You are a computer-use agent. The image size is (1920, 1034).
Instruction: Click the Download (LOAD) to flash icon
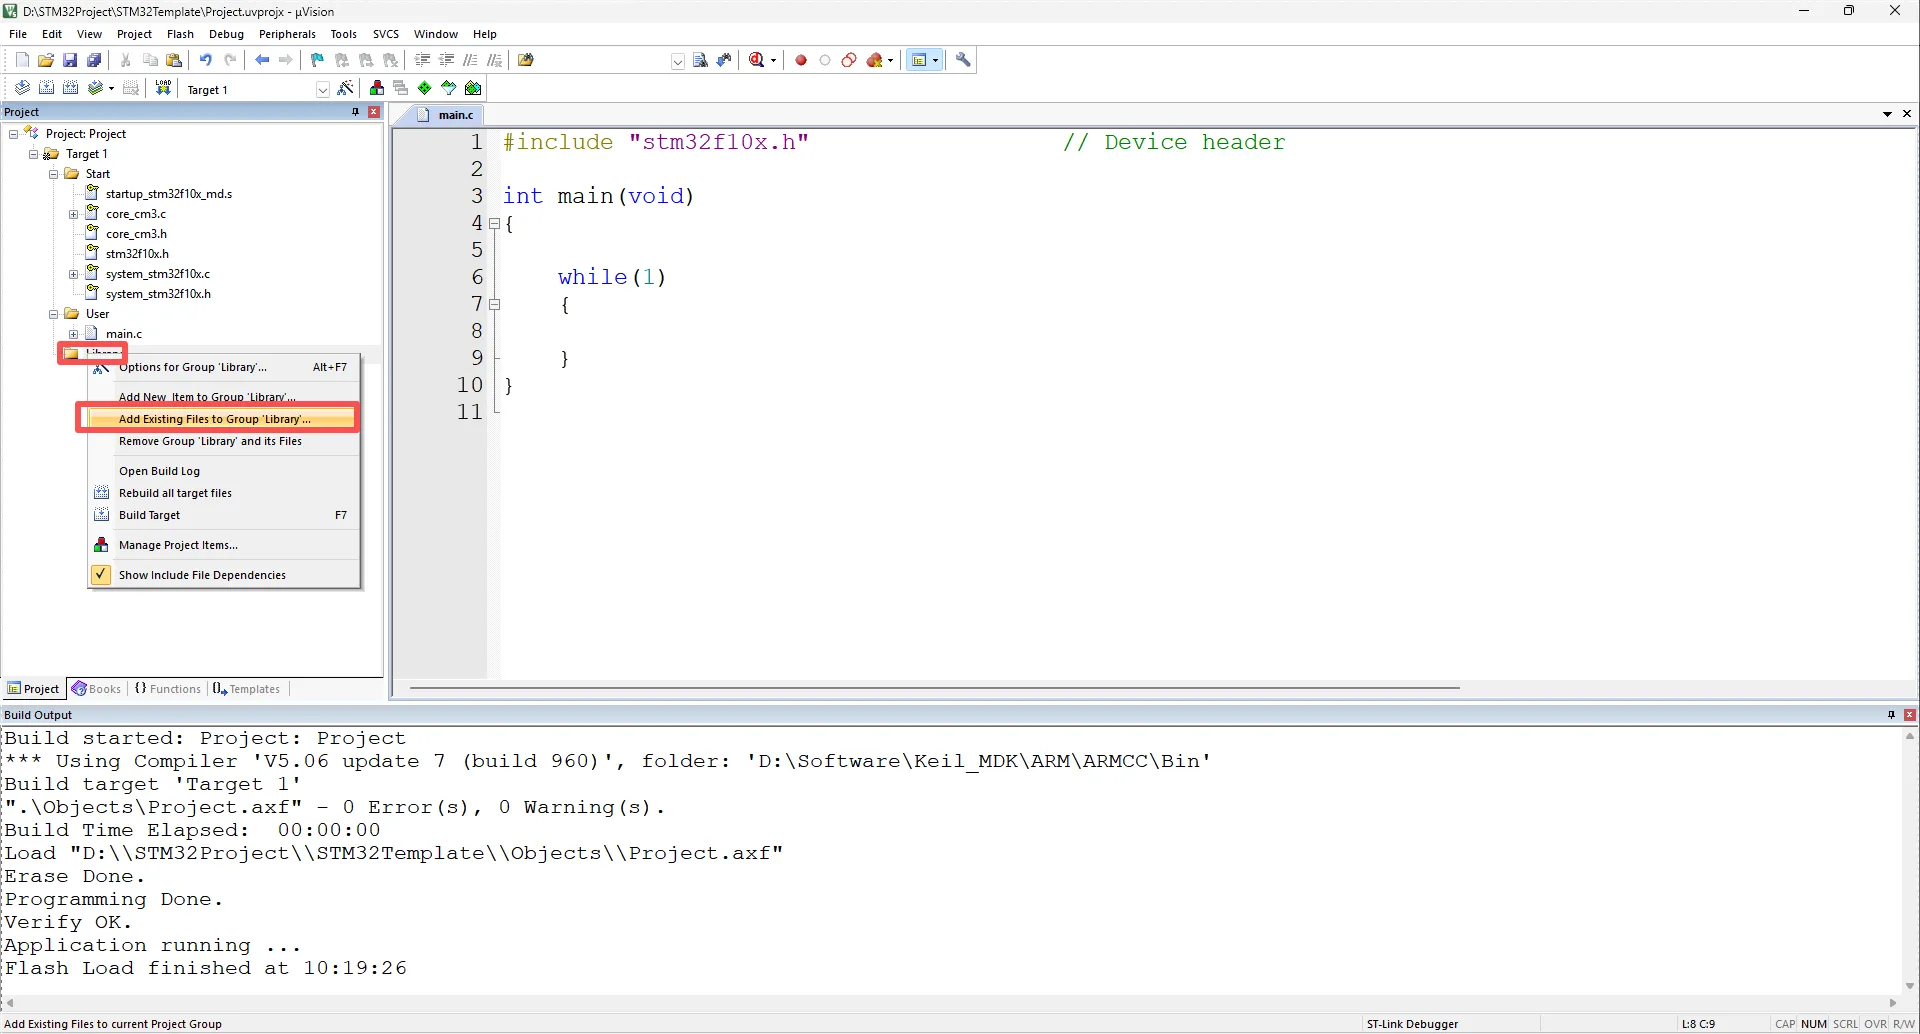click(163, 89)
